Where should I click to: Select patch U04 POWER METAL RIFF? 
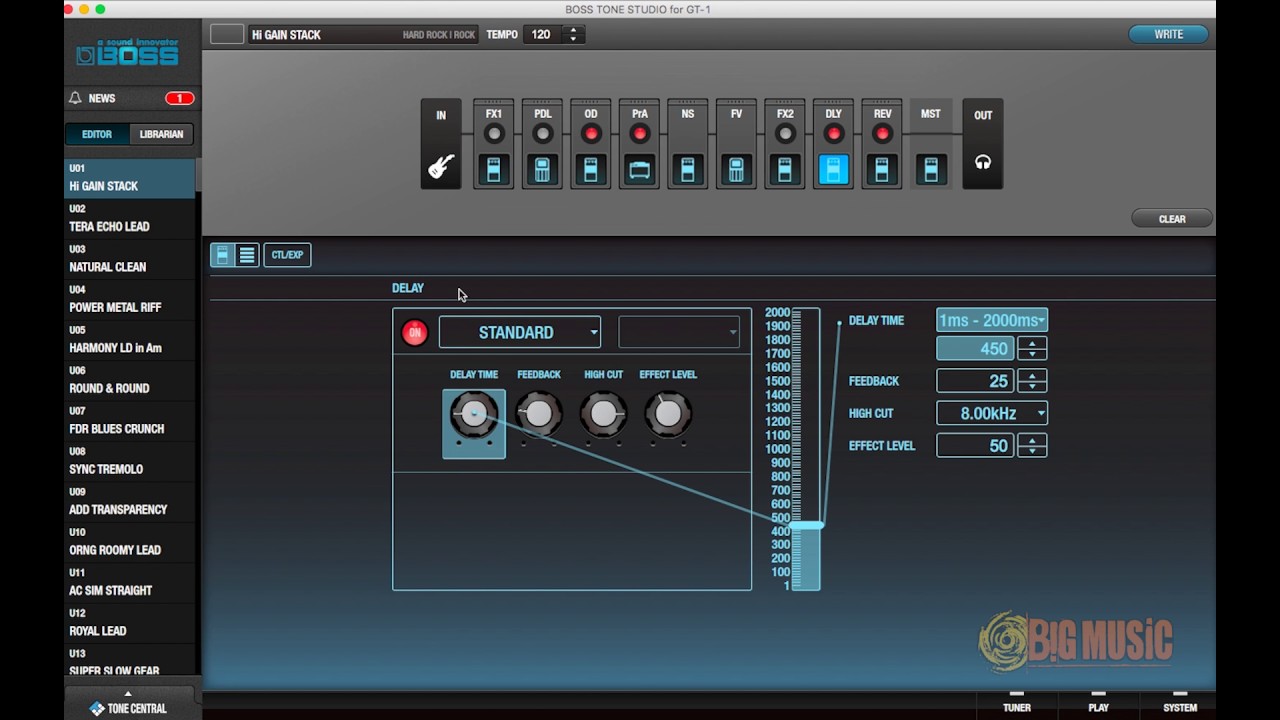[130, 300]
